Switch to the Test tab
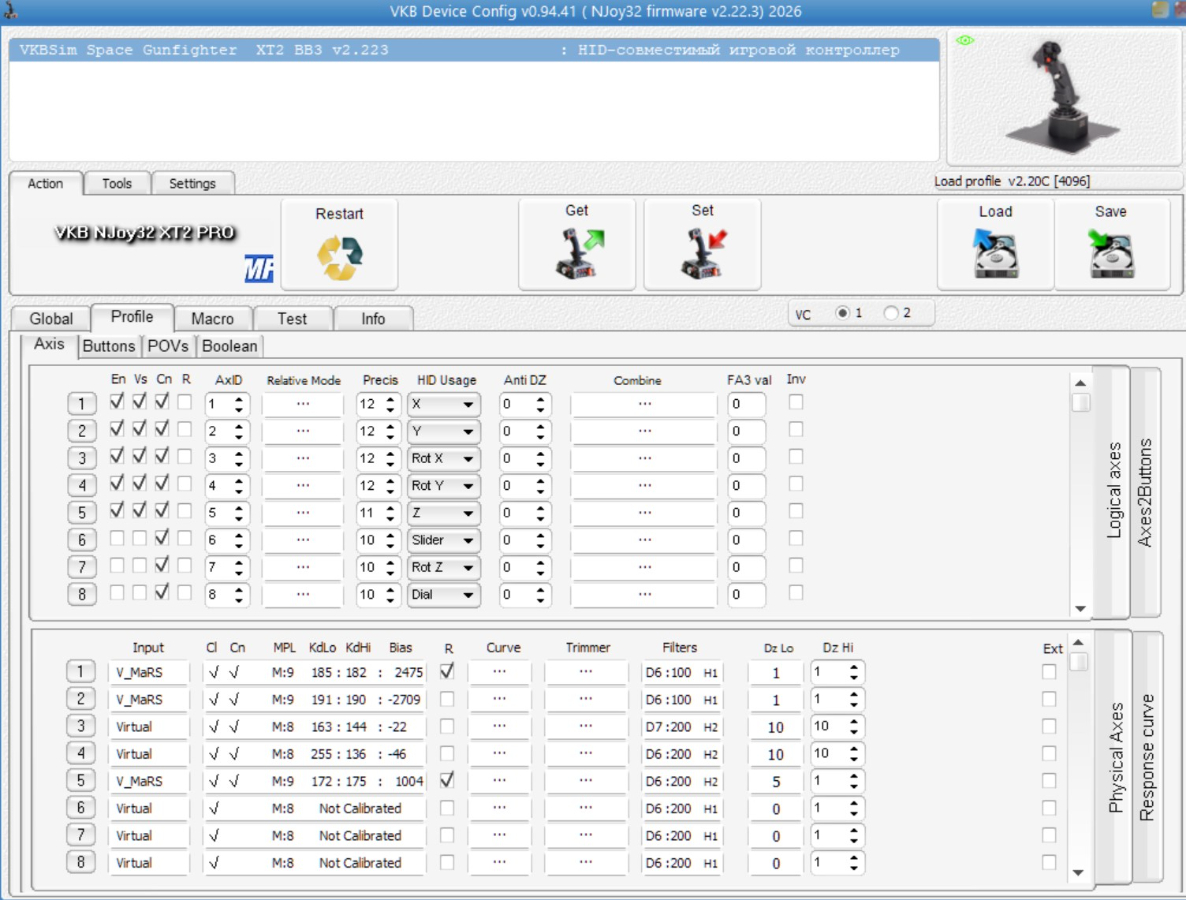 pyautogui.click(x=292, y=318)
